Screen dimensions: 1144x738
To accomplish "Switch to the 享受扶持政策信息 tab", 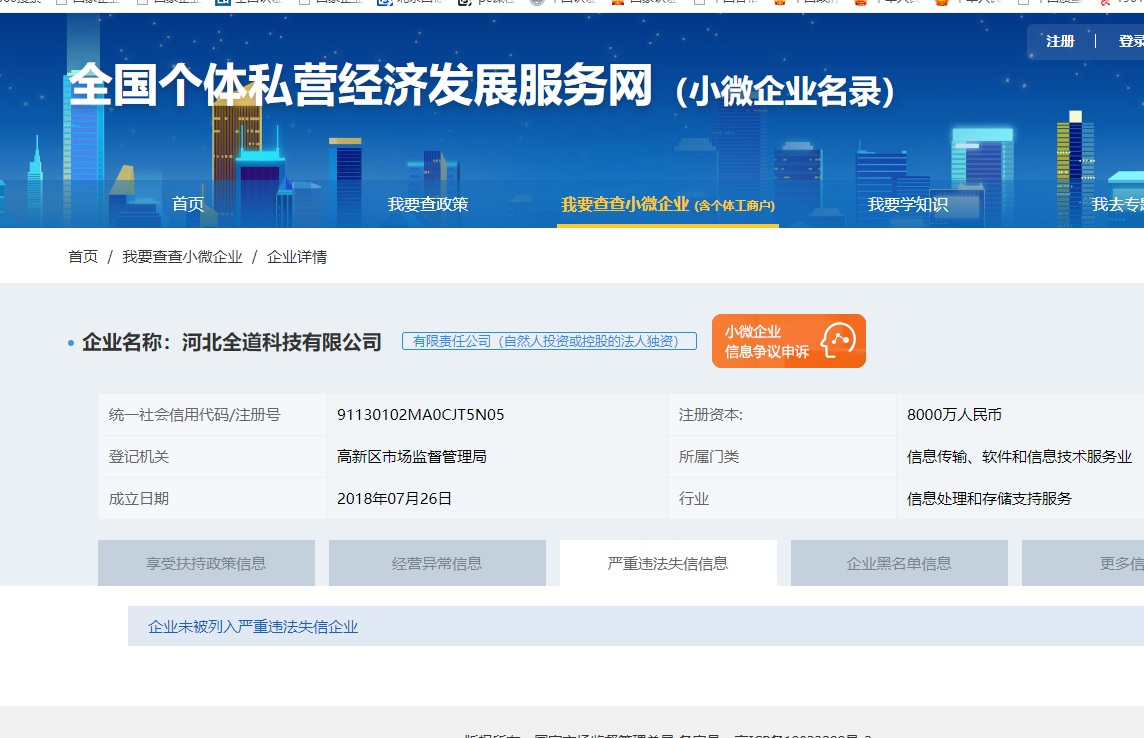I will [206, 563].
